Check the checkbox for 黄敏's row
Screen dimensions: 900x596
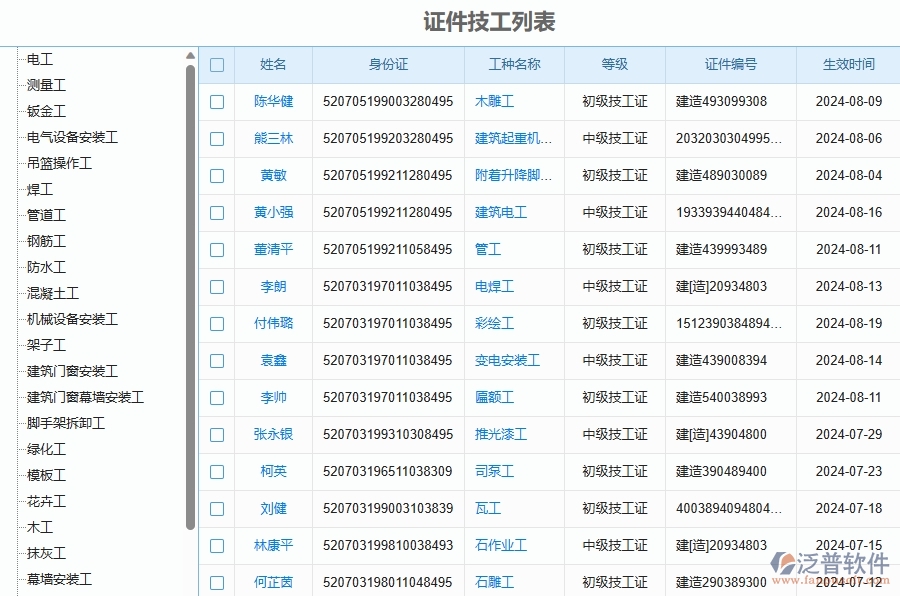[x=217, y=175]
